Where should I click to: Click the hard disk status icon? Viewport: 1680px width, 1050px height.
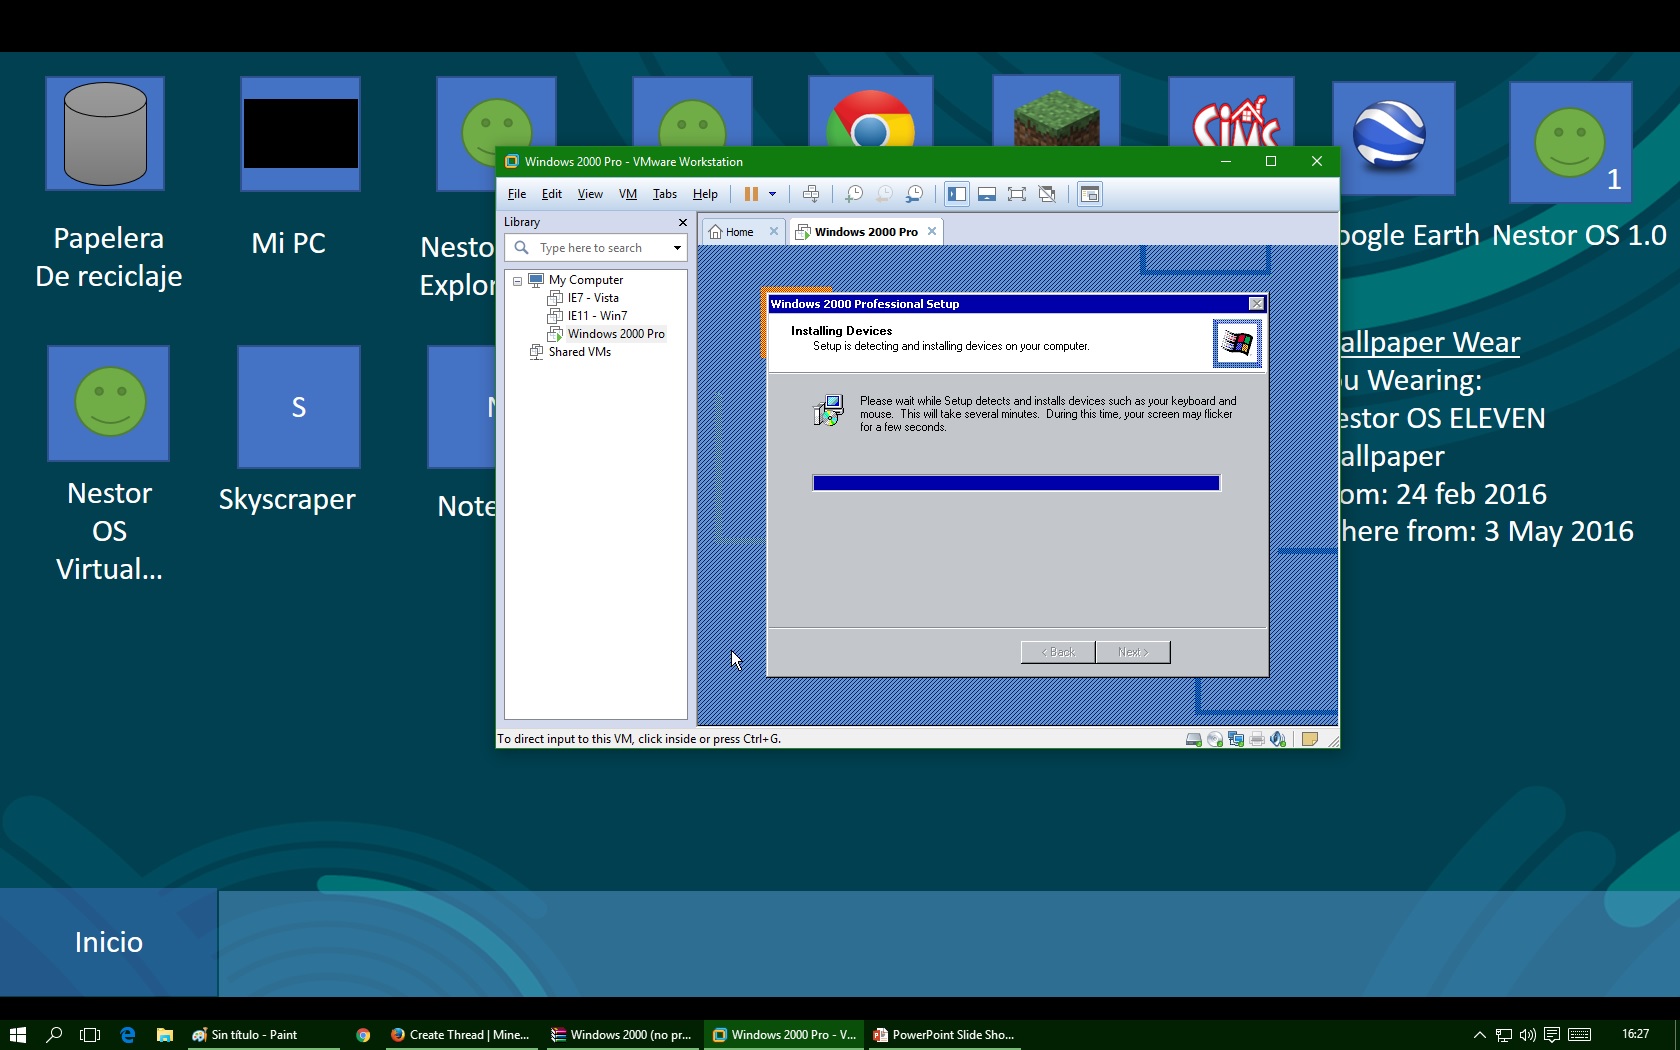tap(1193, 739)
